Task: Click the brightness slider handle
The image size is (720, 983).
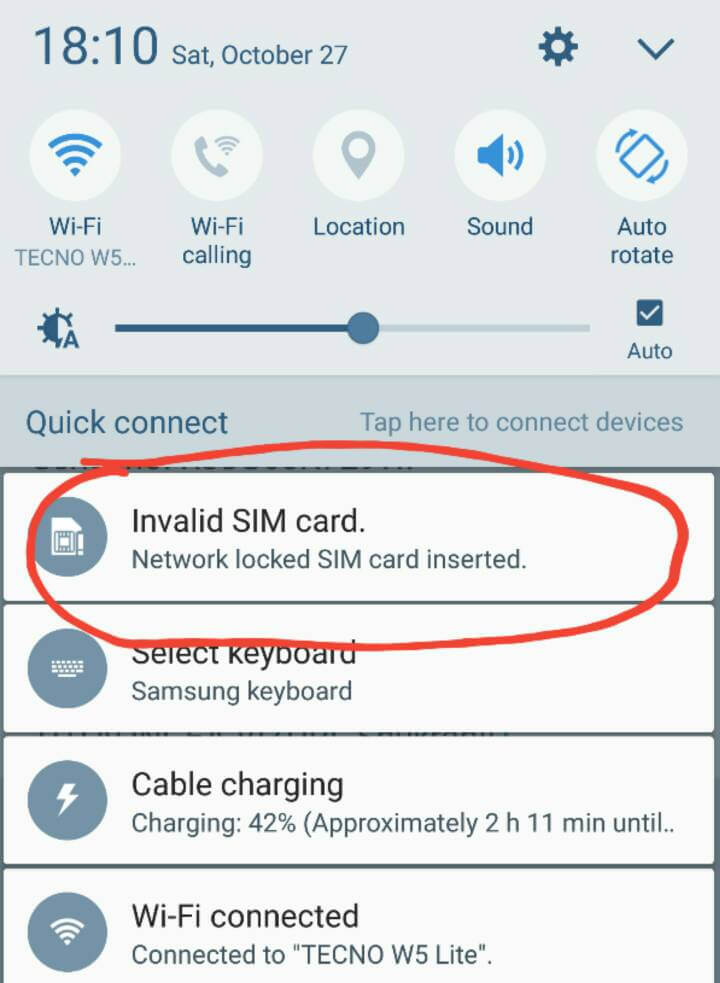Action: click(363, 328)
